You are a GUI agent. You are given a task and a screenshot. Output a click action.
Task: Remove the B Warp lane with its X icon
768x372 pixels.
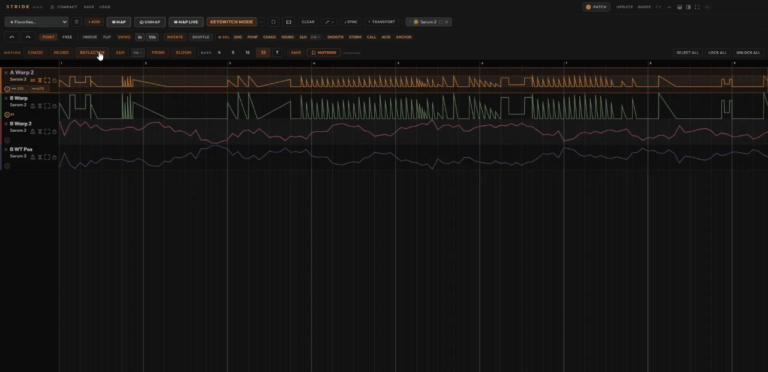coord(6,98)
